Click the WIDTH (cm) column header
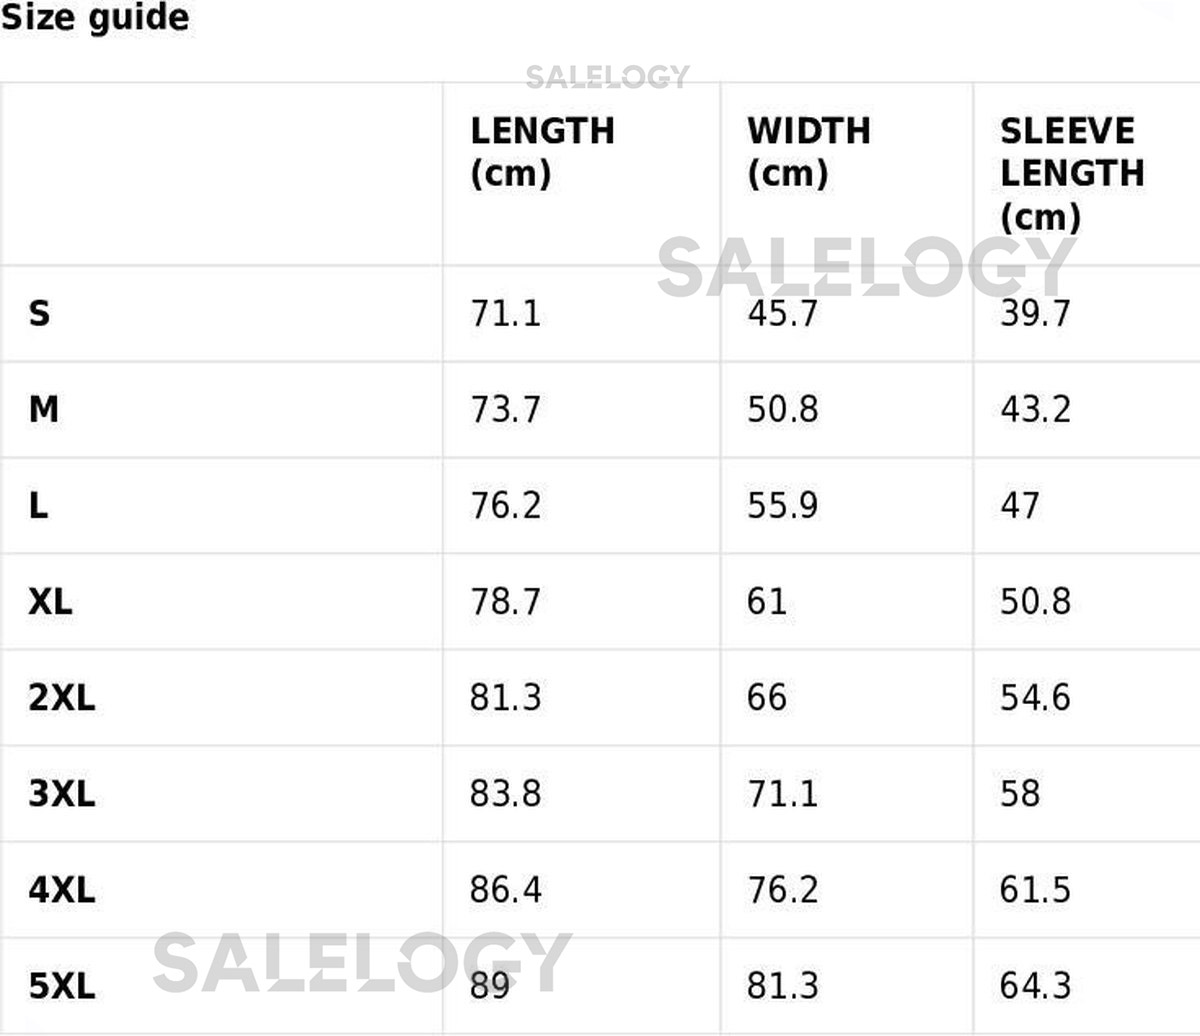This screenshot has height=1036, width=1200. point(808,151)
